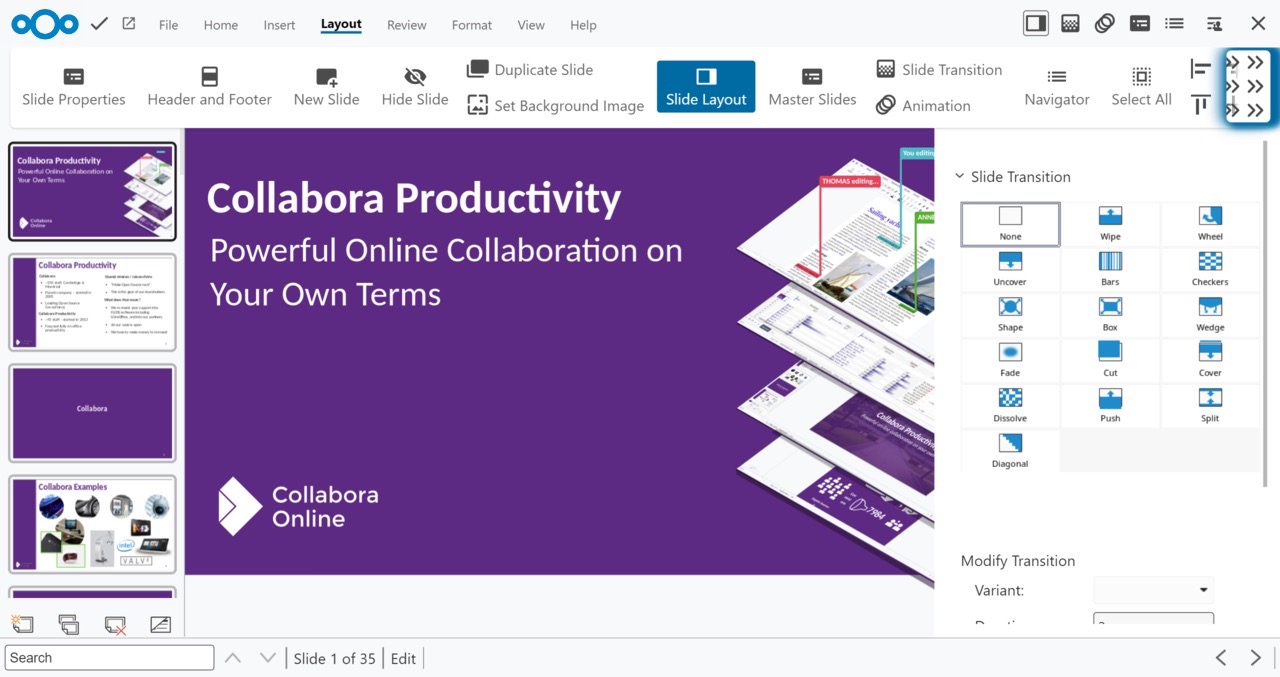Click the Search input field
The height and width of the screenshot is (677, 1280).
(x=109, y=658)
